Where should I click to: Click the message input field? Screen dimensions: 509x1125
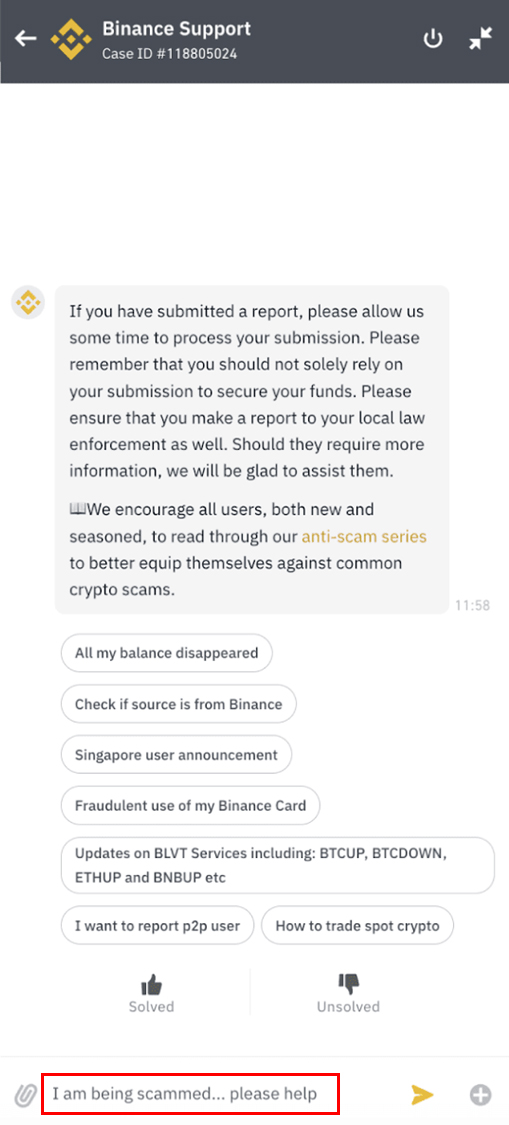coord(190,1094)
